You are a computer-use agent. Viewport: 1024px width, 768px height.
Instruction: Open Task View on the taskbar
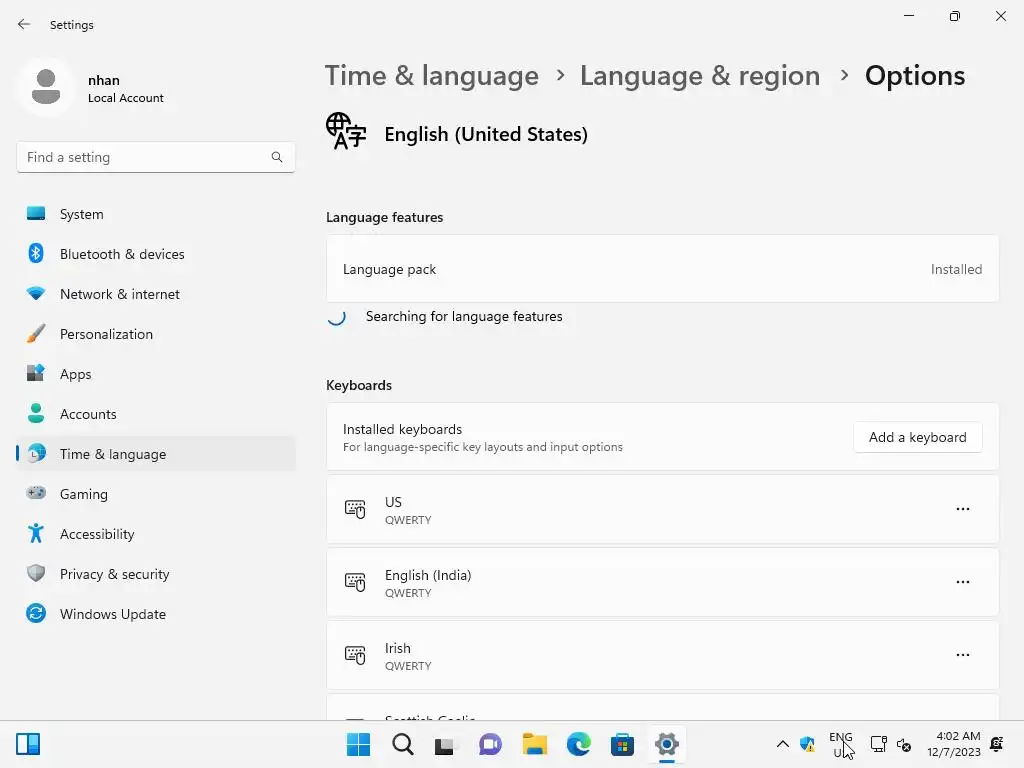tap(445, 744)
